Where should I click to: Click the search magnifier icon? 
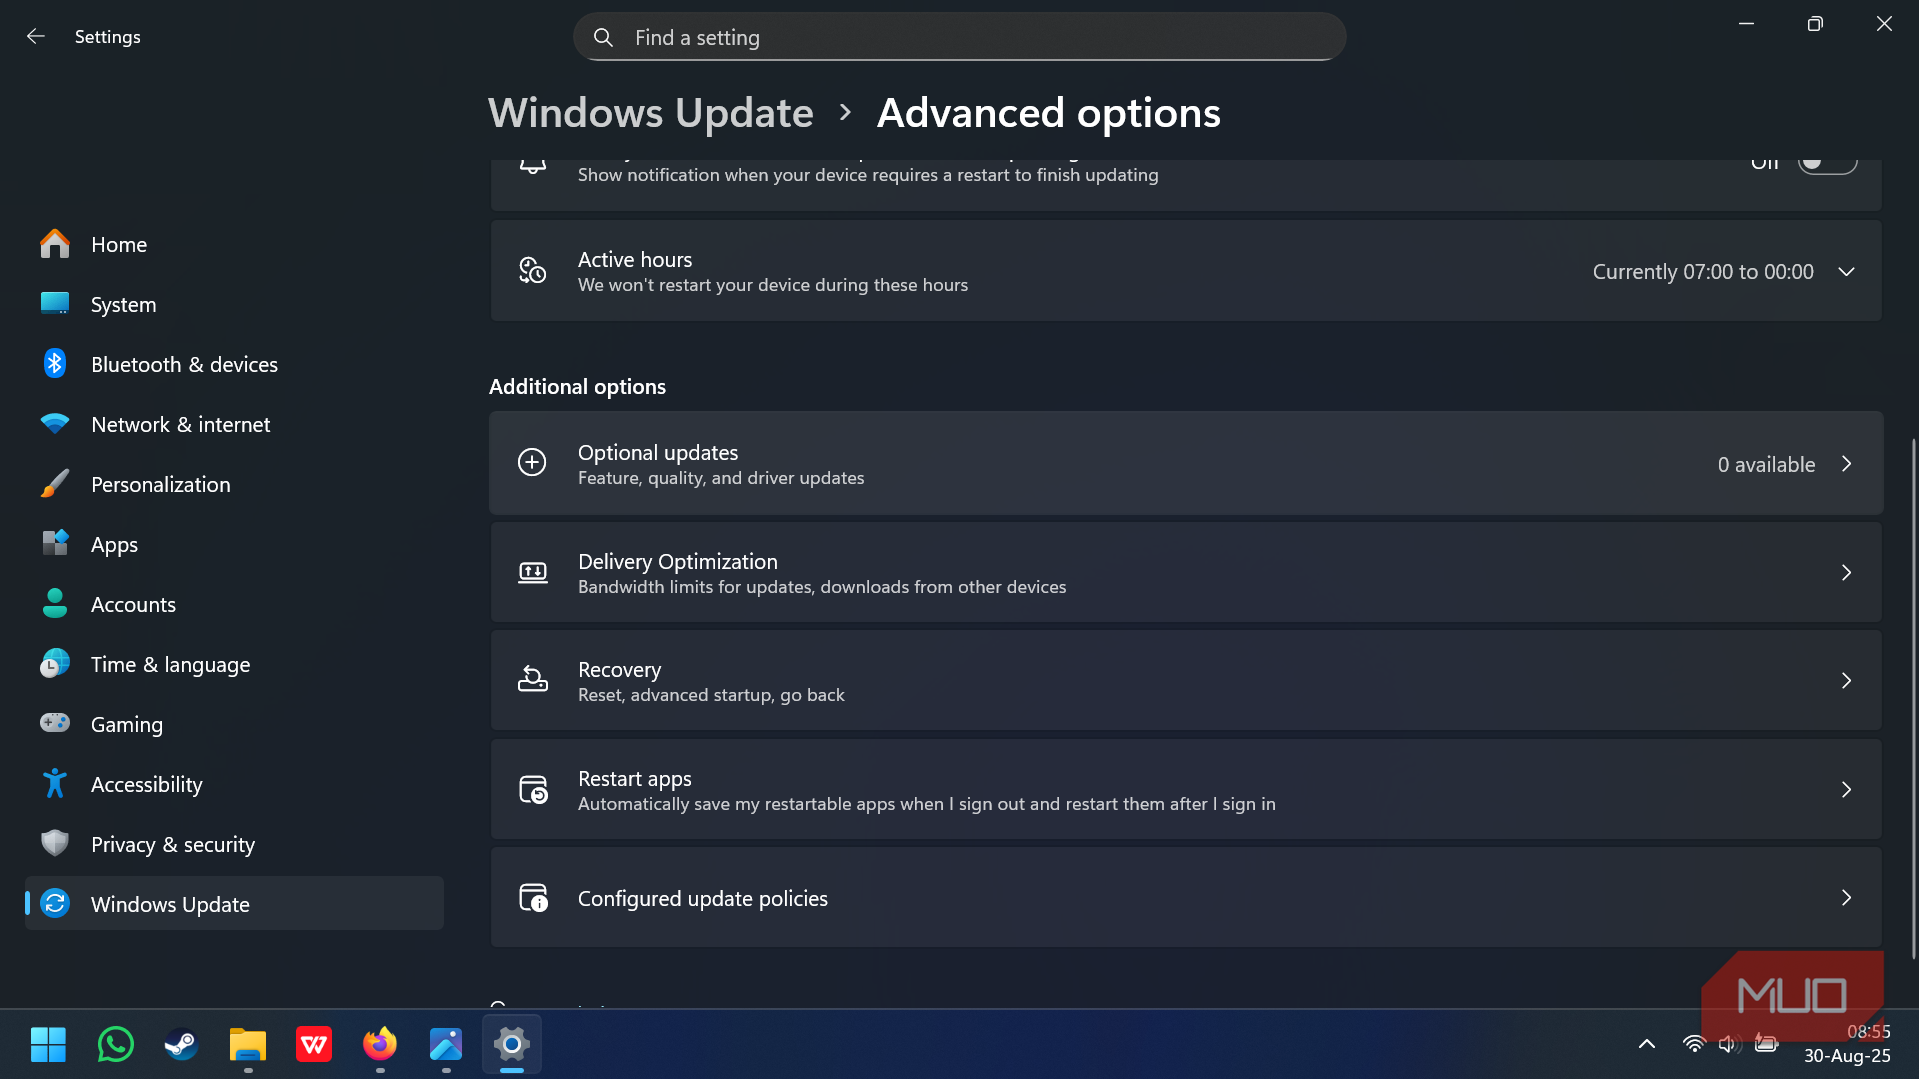pyautogui.click(x=603, y=37)
